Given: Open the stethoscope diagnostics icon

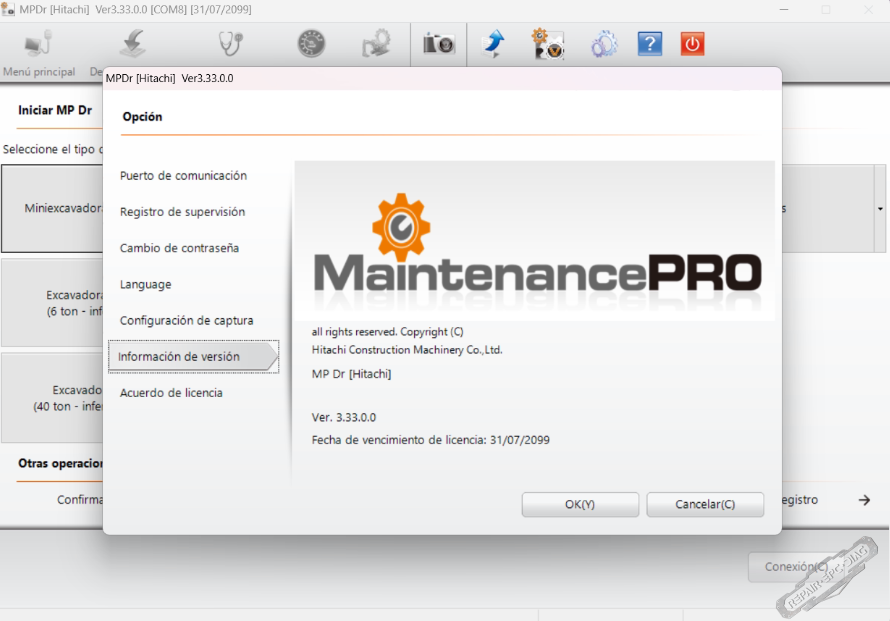Looking at the screenshot, I should (x=231, y=44).
